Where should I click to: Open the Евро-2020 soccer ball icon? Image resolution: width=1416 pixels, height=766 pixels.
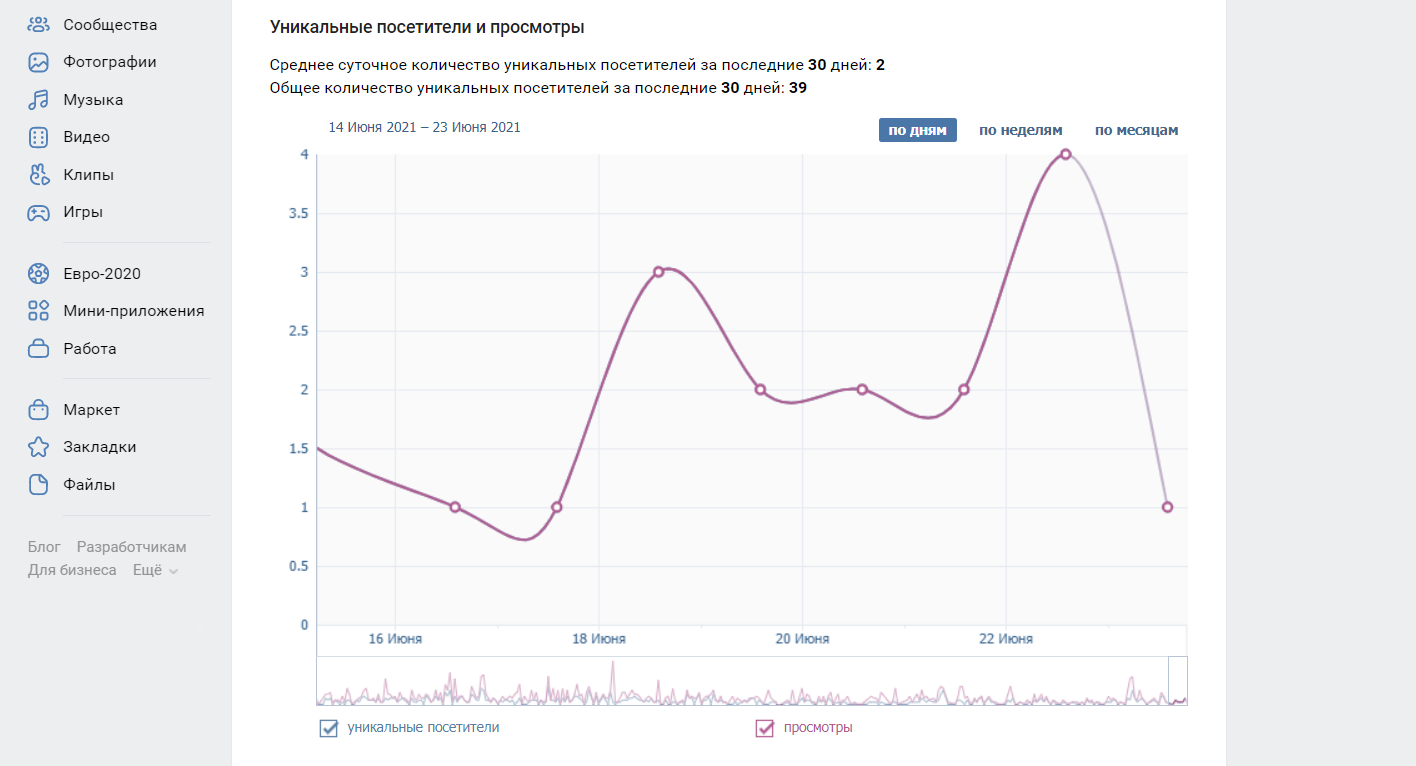[38, 273]
